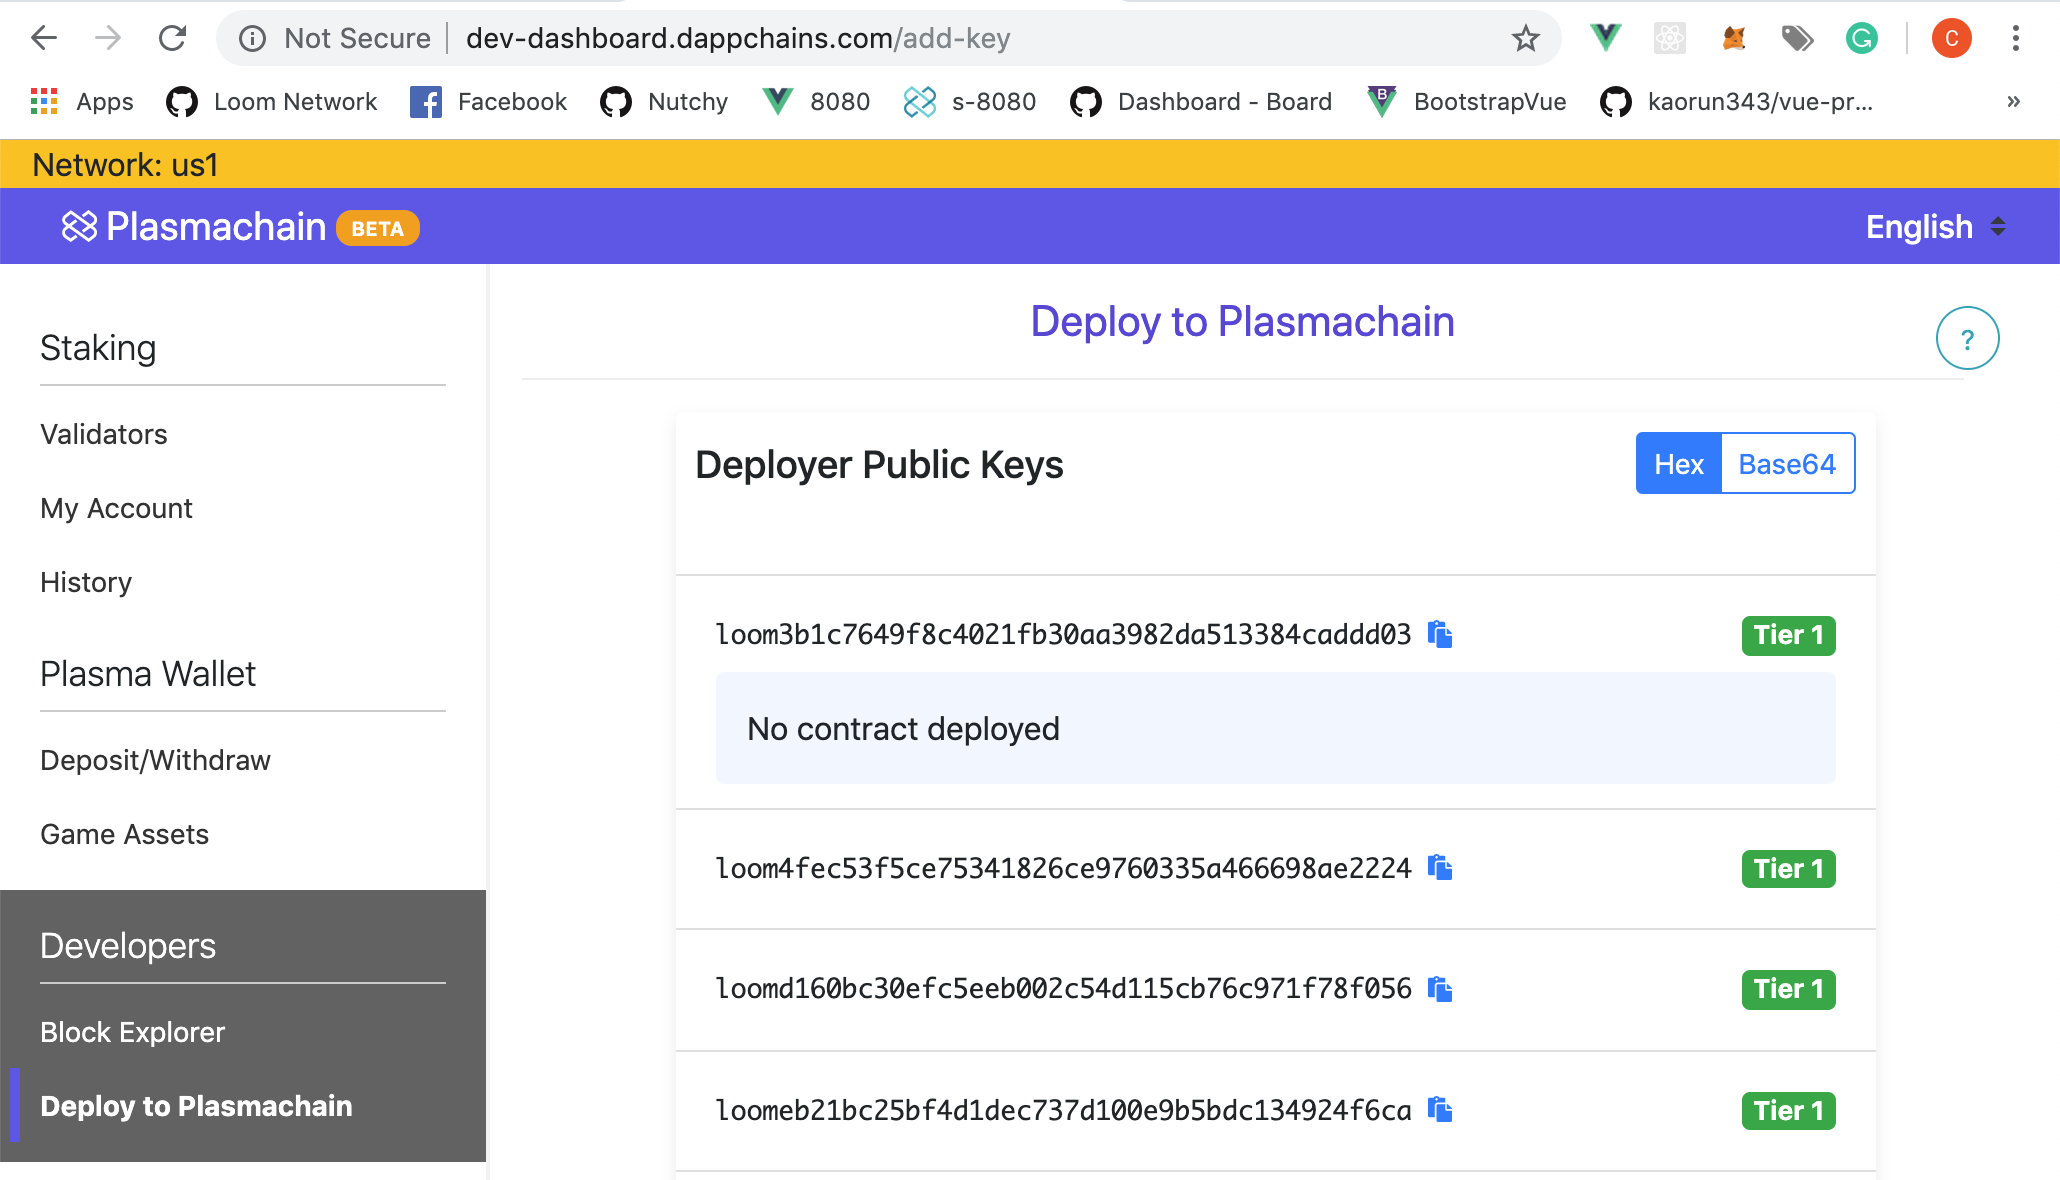This screenshot has height=1180, width=2060.
Task: Click the Vue devtools extension icon
Action: click(x=1604, y=38)
